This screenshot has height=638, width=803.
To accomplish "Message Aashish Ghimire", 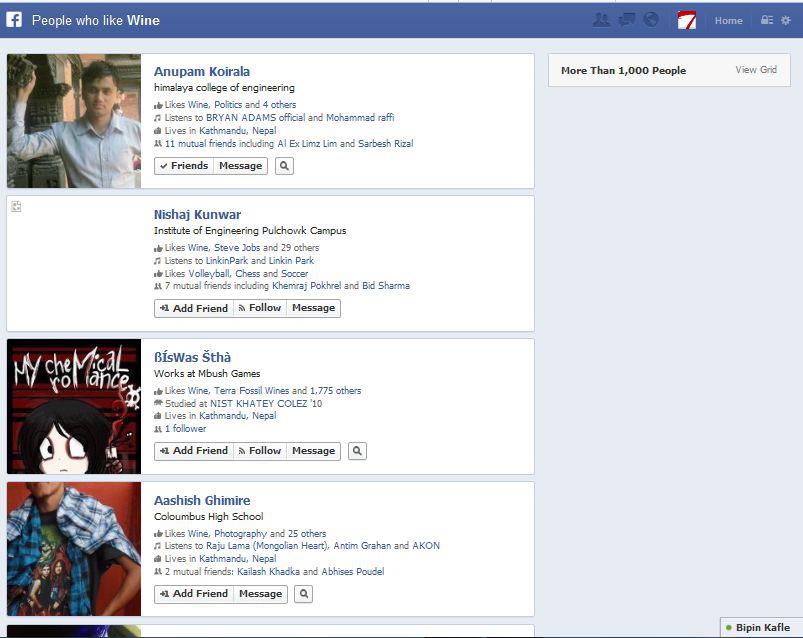I will [261, 594].
